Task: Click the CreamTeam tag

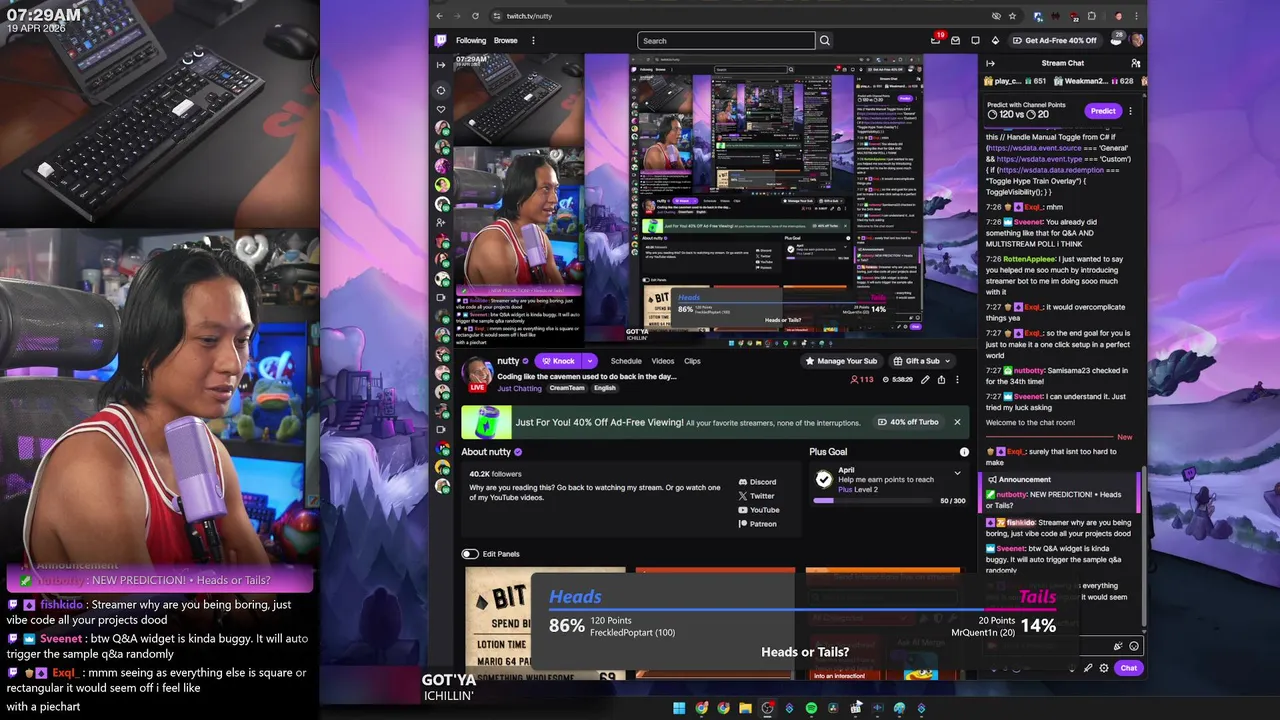Action: pos(567,388)
